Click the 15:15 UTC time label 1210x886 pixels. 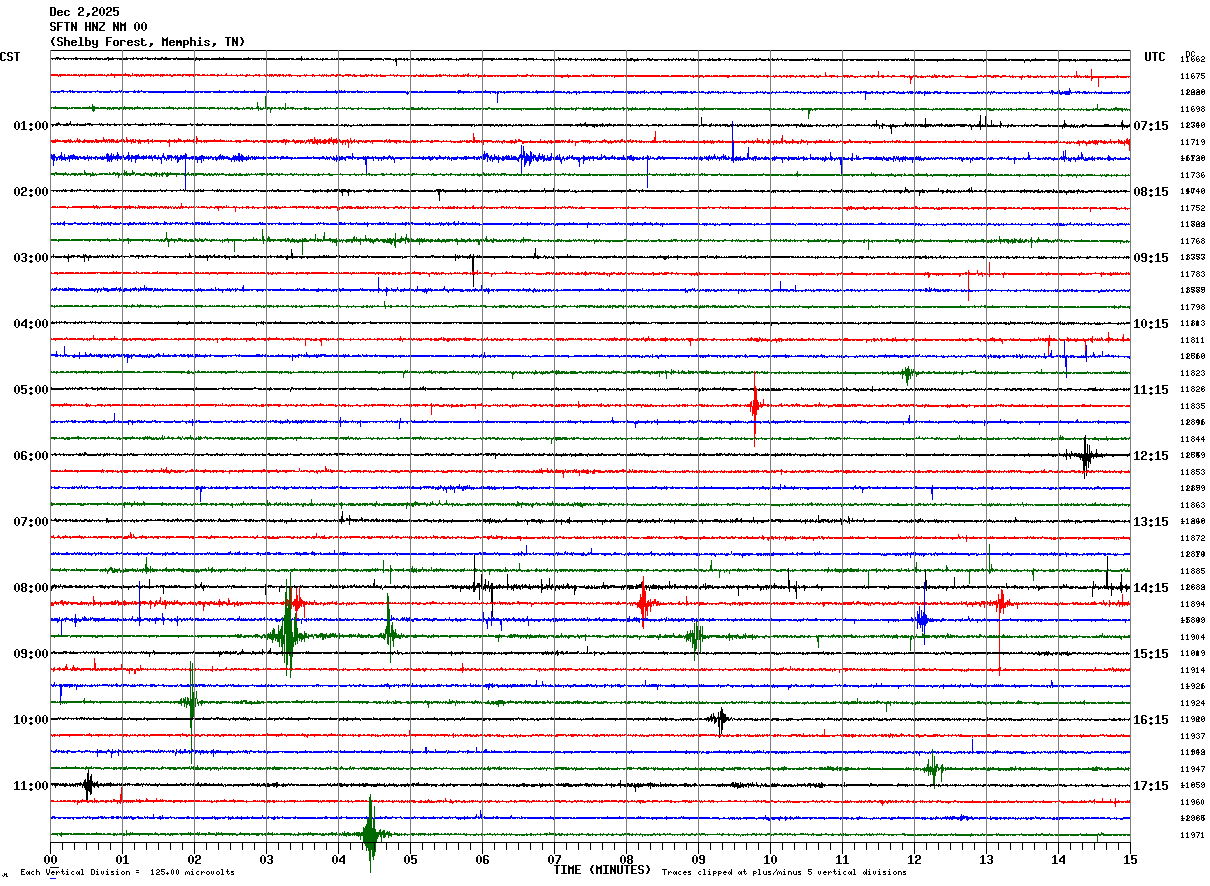pyautogui.click(x=1151, y=654)
